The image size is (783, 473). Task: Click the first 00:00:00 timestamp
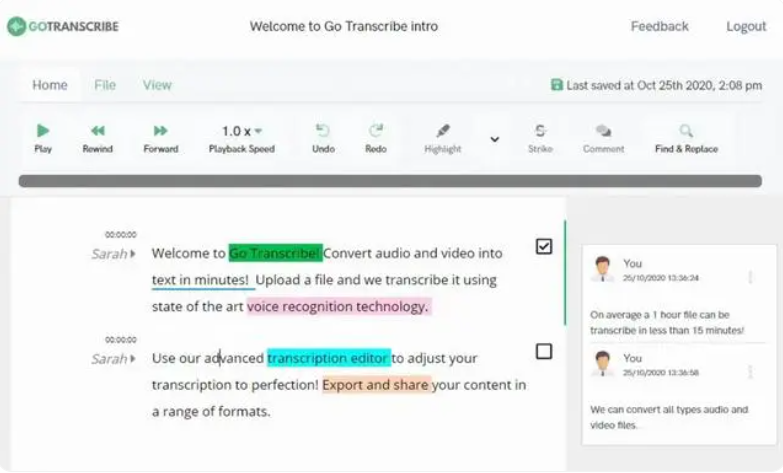[x=120, y=235]
